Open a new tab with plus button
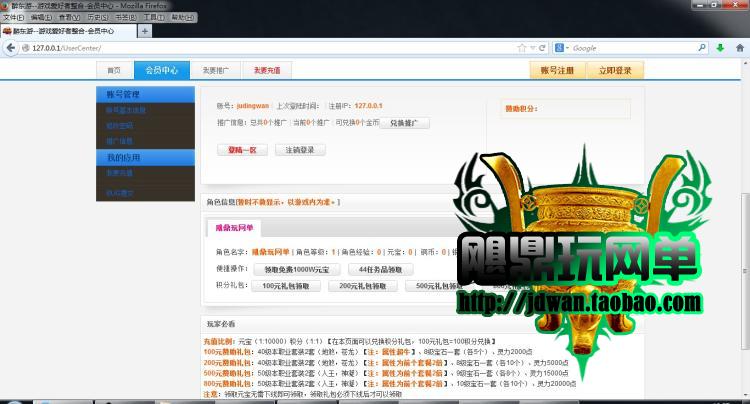Image resolution: width=750 pixels, height=404 pixels. [x=145, y=31]
